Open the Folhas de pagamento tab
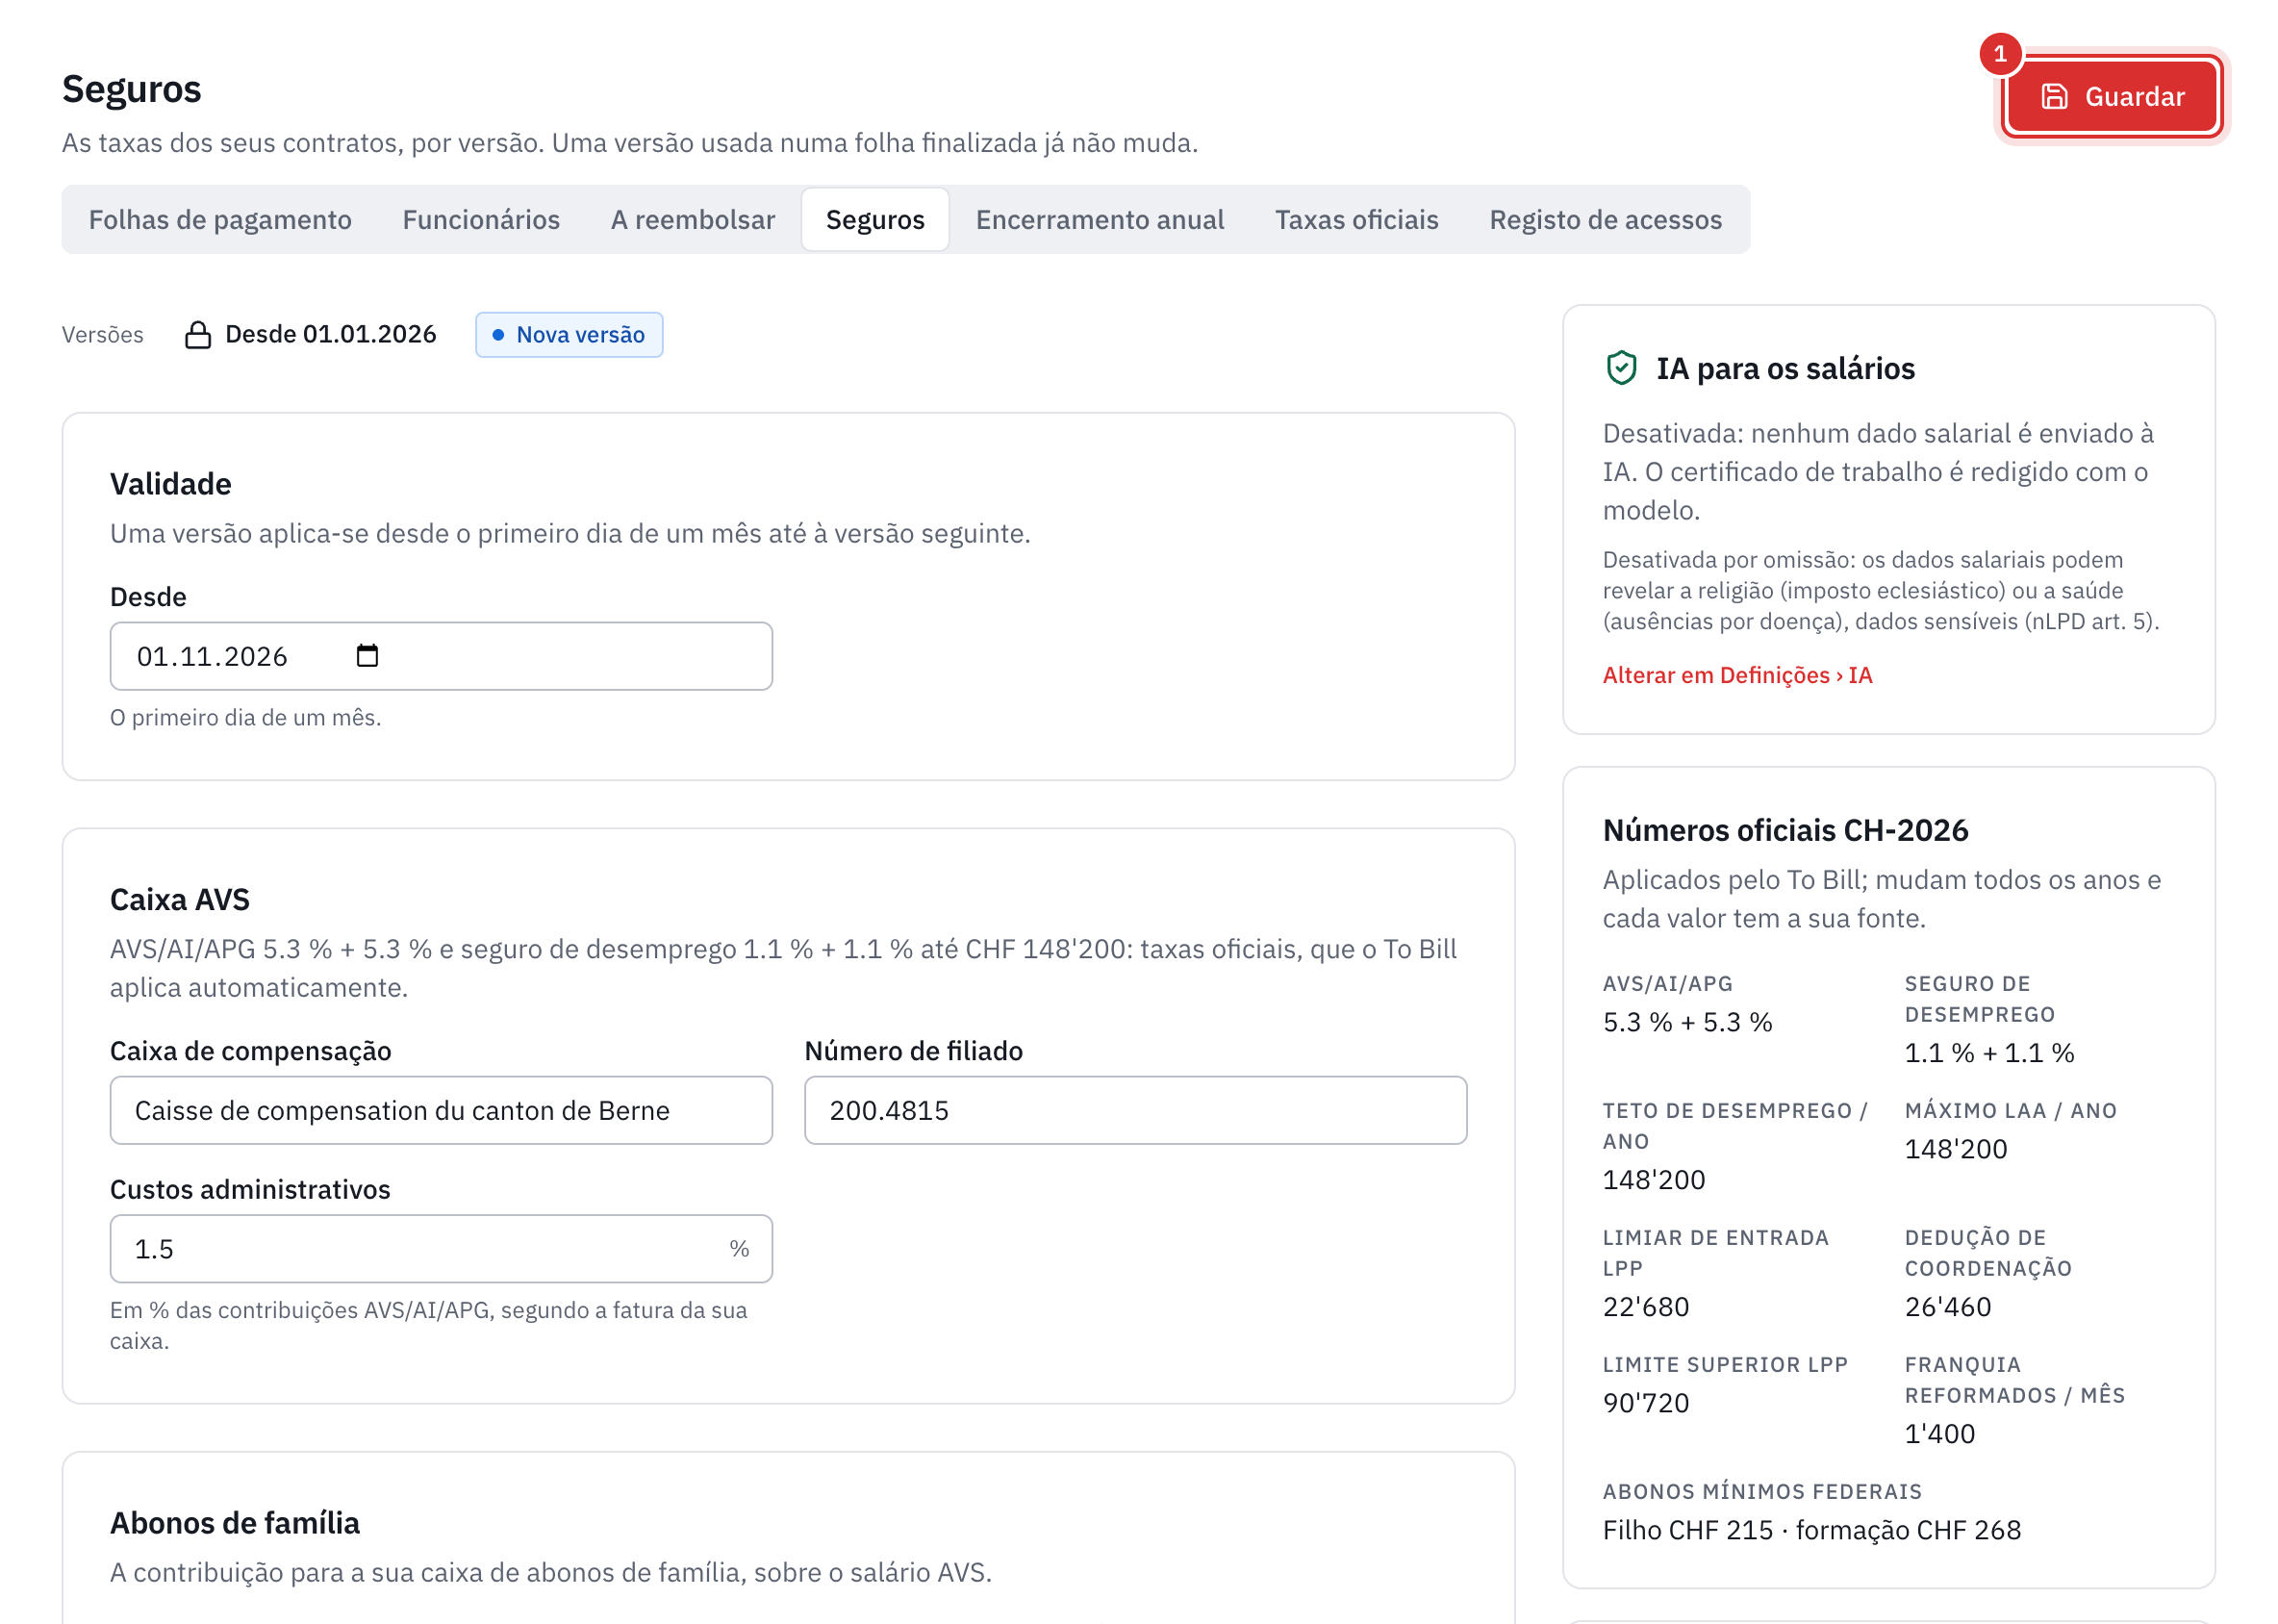The width and height of the screenshot is (2278, 1624). (x=220, y=219)
